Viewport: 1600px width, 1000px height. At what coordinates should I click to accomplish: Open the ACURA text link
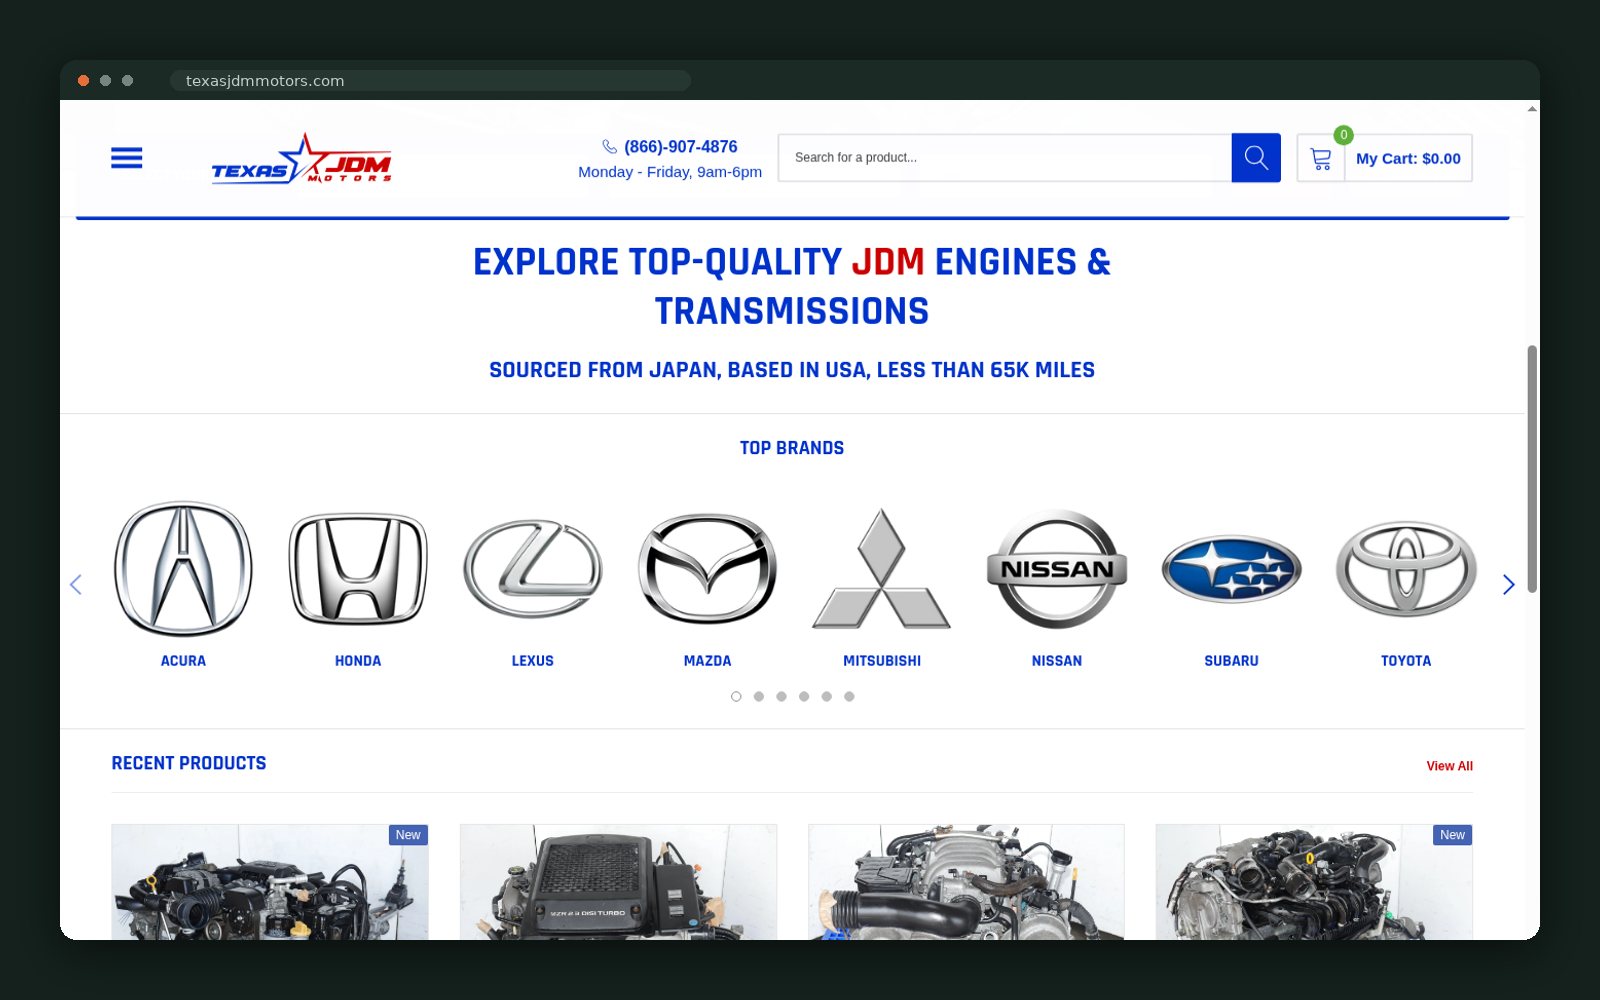pos(183,661)
